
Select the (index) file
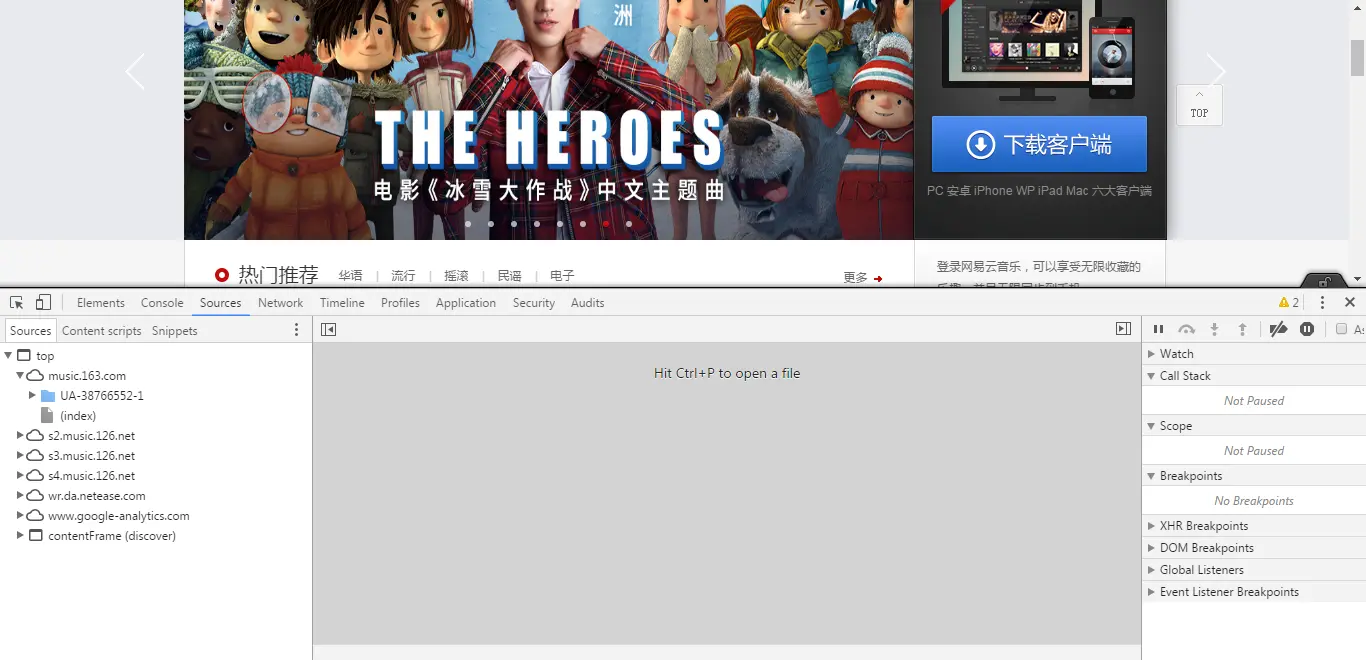(78, 415)
